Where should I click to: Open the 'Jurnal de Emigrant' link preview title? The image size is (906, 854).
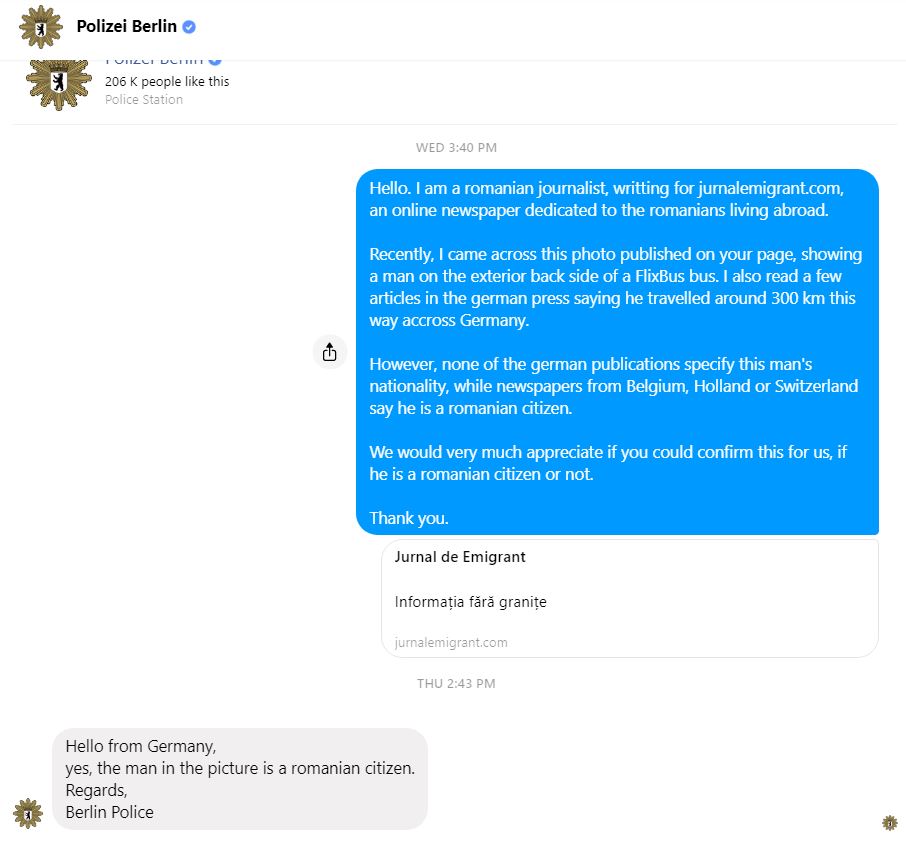460,557
